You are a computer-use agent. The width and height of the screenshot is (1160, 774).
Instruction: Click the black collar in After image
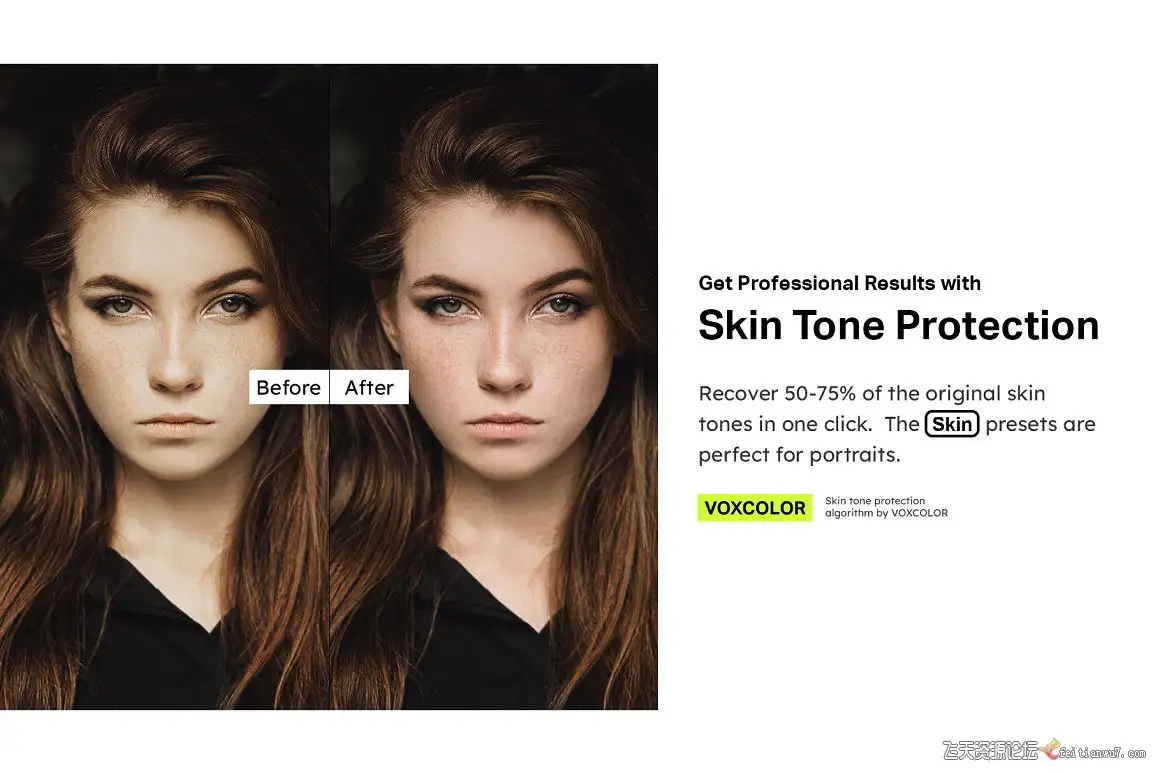[488, 622]
